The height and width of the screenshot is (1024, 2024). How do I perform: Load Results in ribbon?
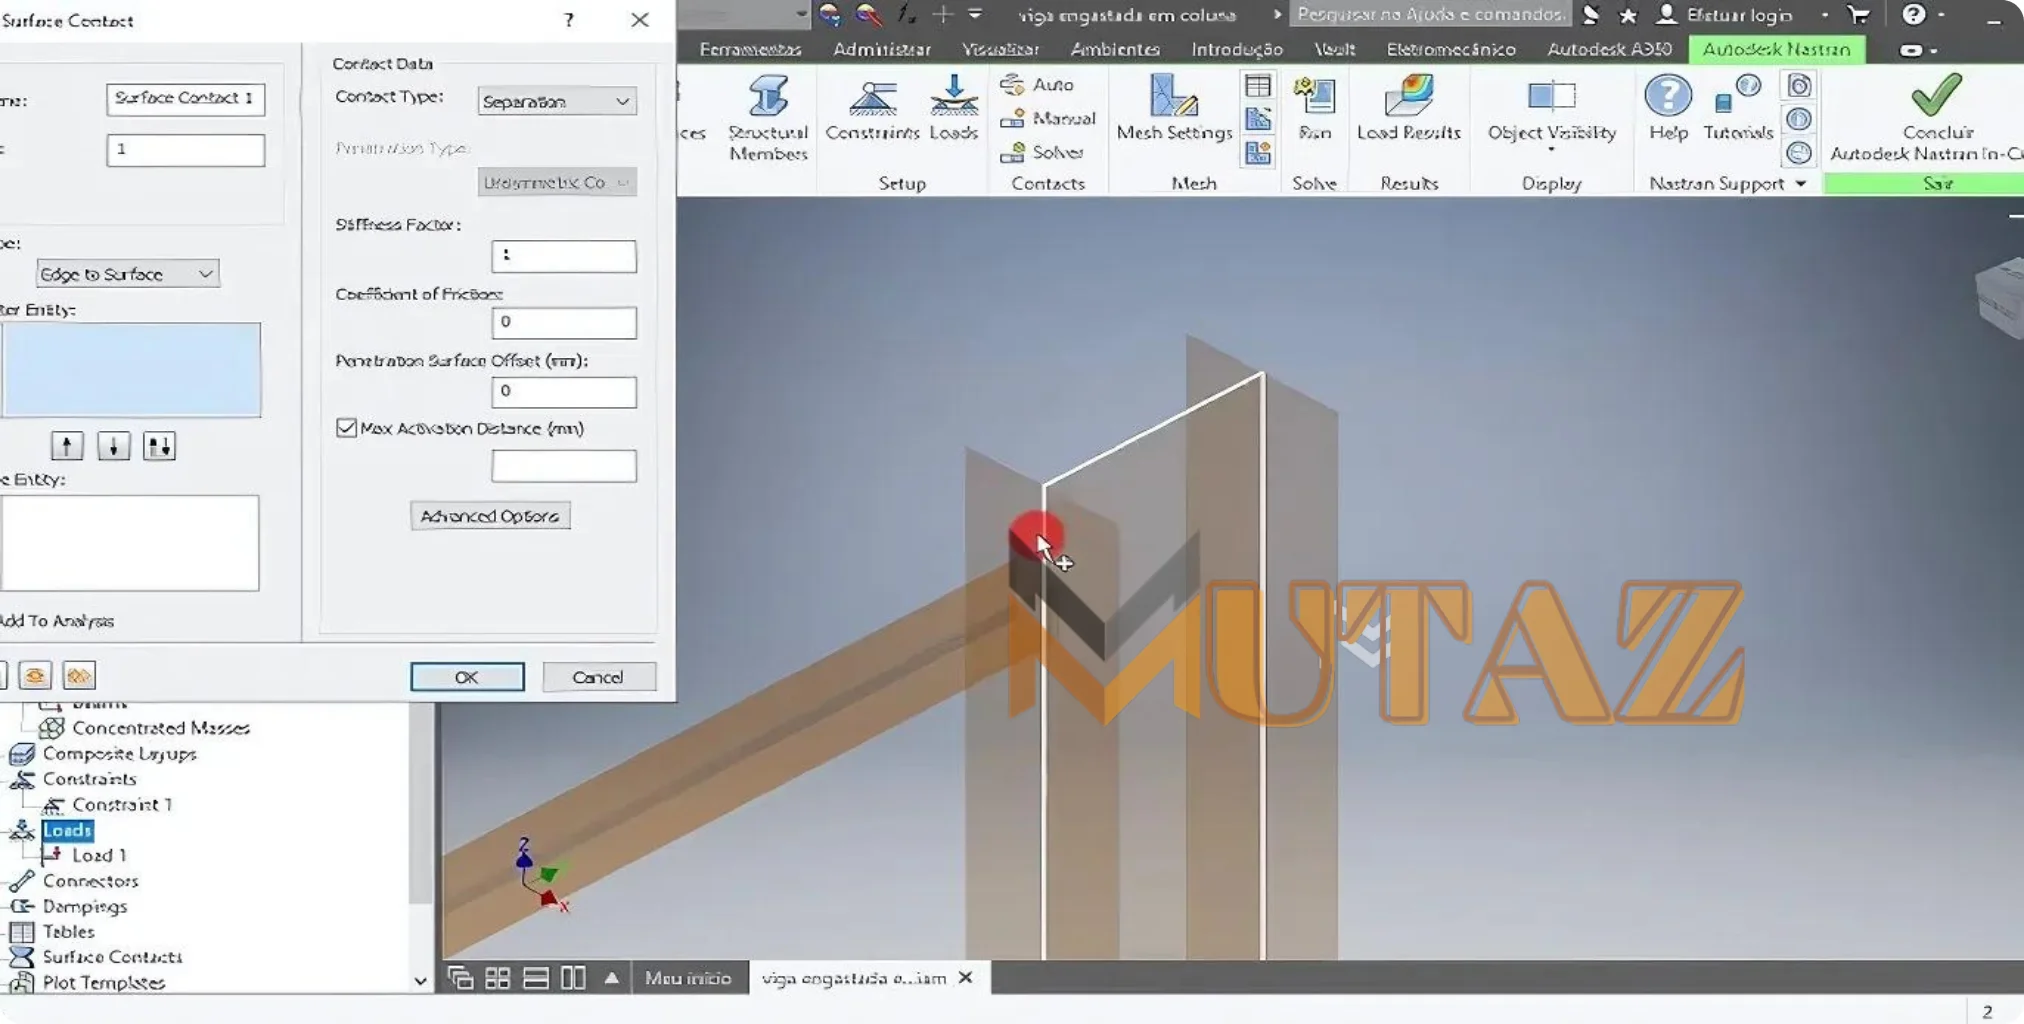[1408, 108]
